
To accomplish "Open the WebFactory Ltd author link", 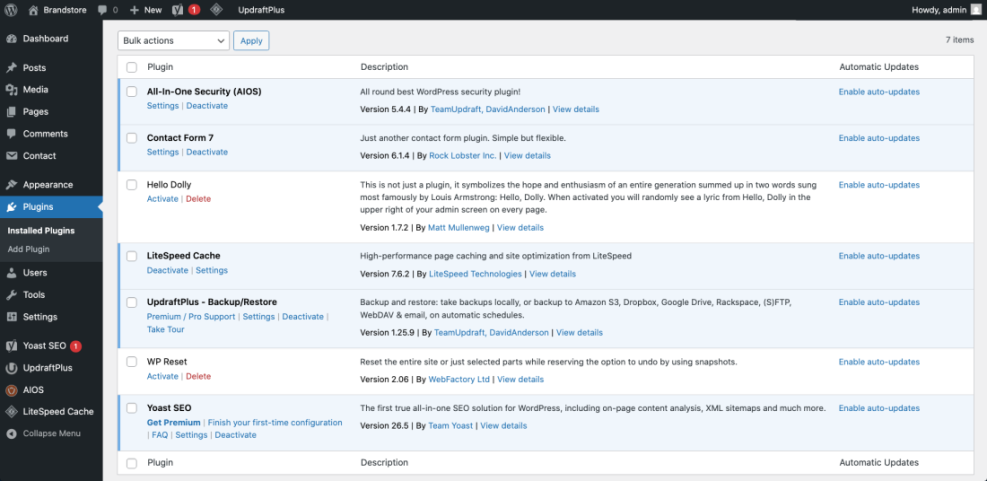I will [x=459, y=380].
